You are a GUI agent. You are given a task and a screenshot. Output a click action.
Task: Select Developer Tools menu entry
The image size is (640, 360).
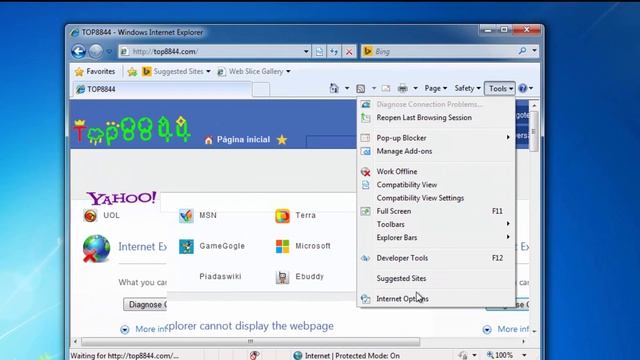(x=436, y=258)
